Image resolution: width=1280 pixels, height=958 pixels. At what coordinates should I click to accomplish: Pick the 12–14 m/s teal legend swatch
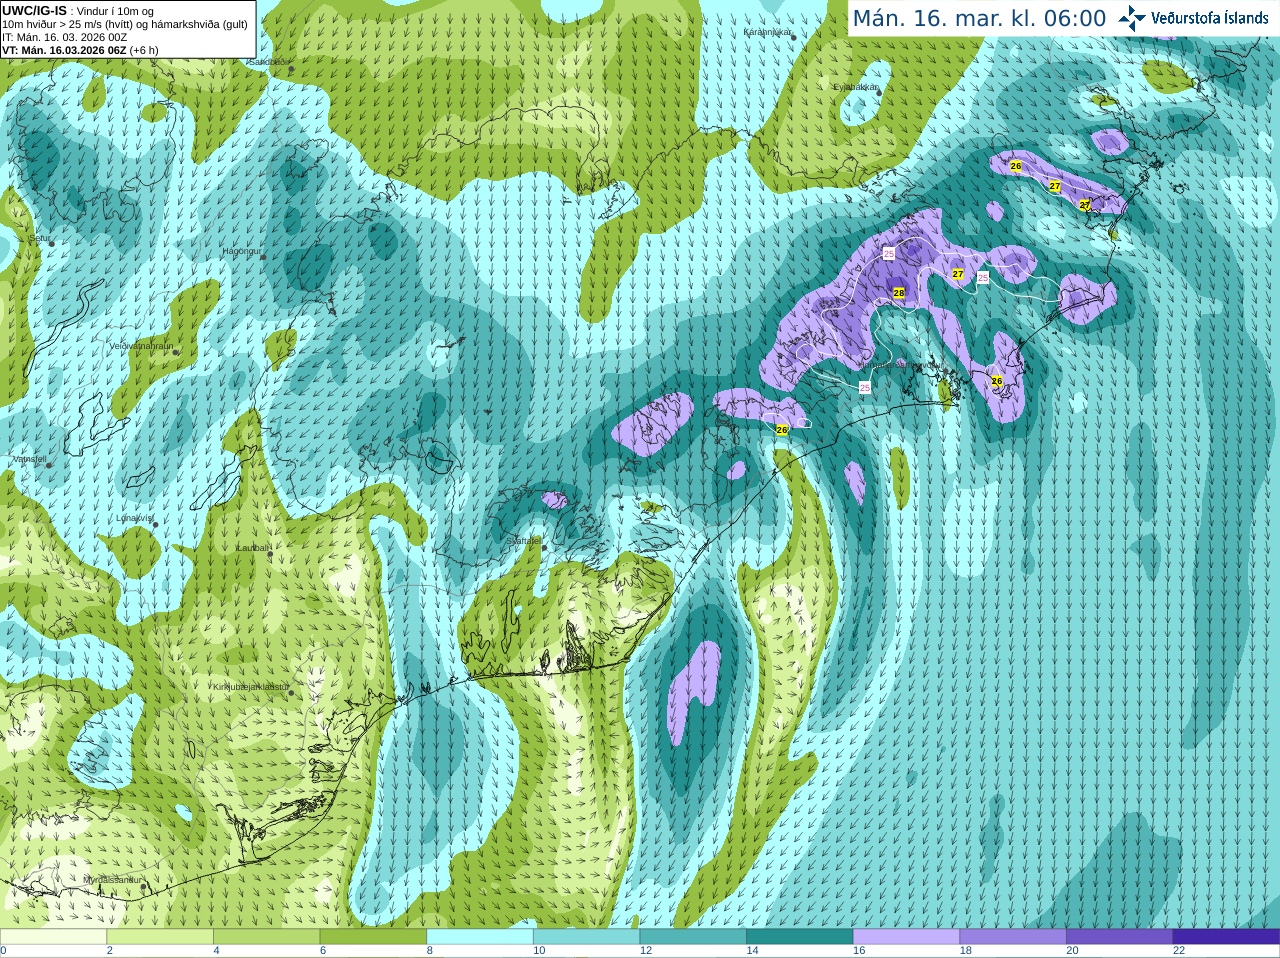point(693,937)
